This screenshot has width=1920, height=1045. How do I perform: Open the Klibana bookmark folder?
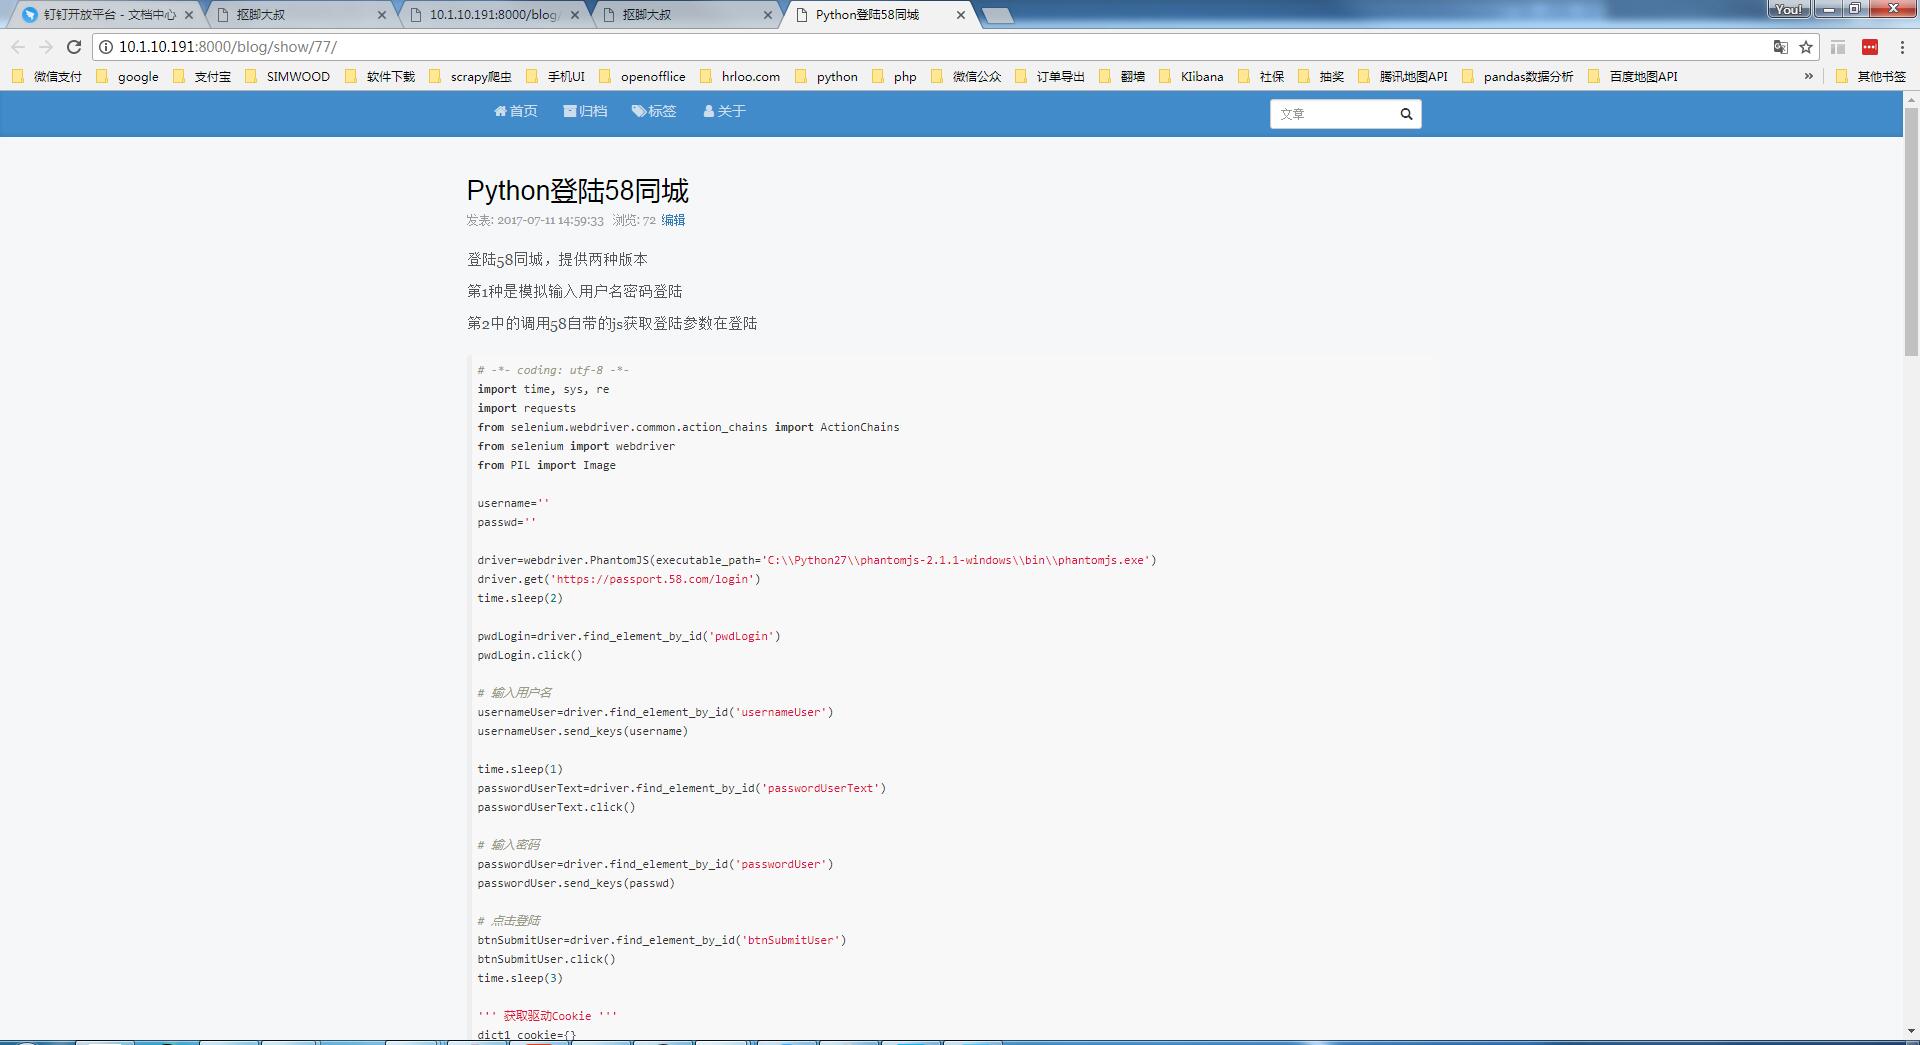pyautogui.click(x=1191, y=76)
